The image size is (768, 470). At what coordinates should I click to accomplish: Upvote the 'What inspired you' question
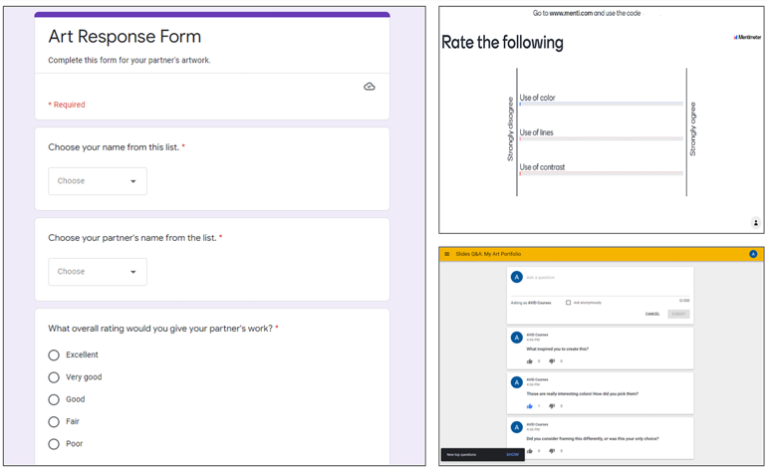tap(529, 361)
